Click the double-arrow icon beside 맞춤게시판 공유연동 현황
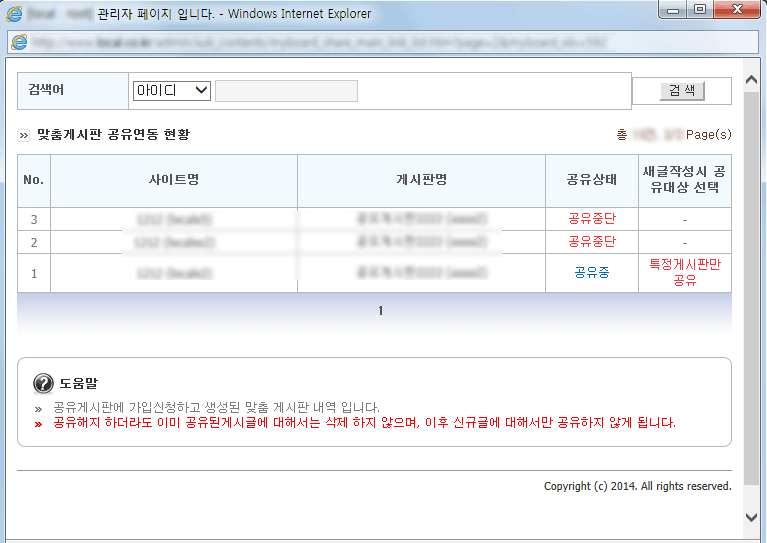767x543 pixels. [23, 135]
